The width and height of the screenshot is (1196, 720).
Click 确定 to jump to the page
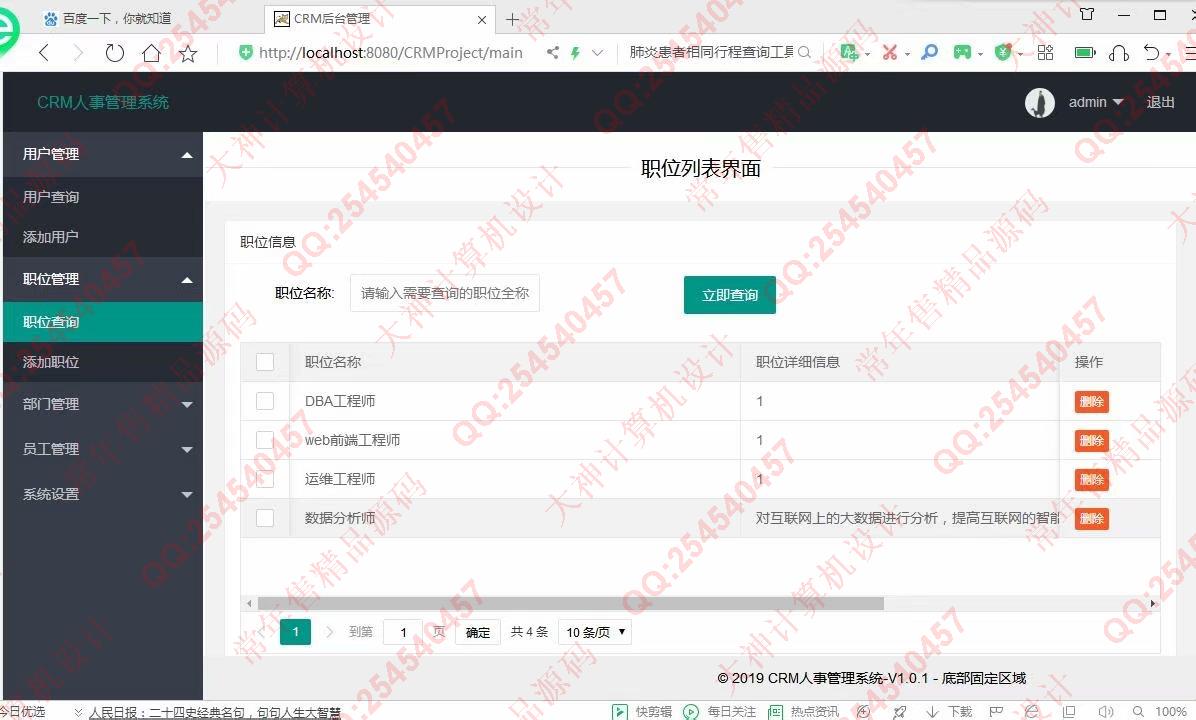(477, 632)
